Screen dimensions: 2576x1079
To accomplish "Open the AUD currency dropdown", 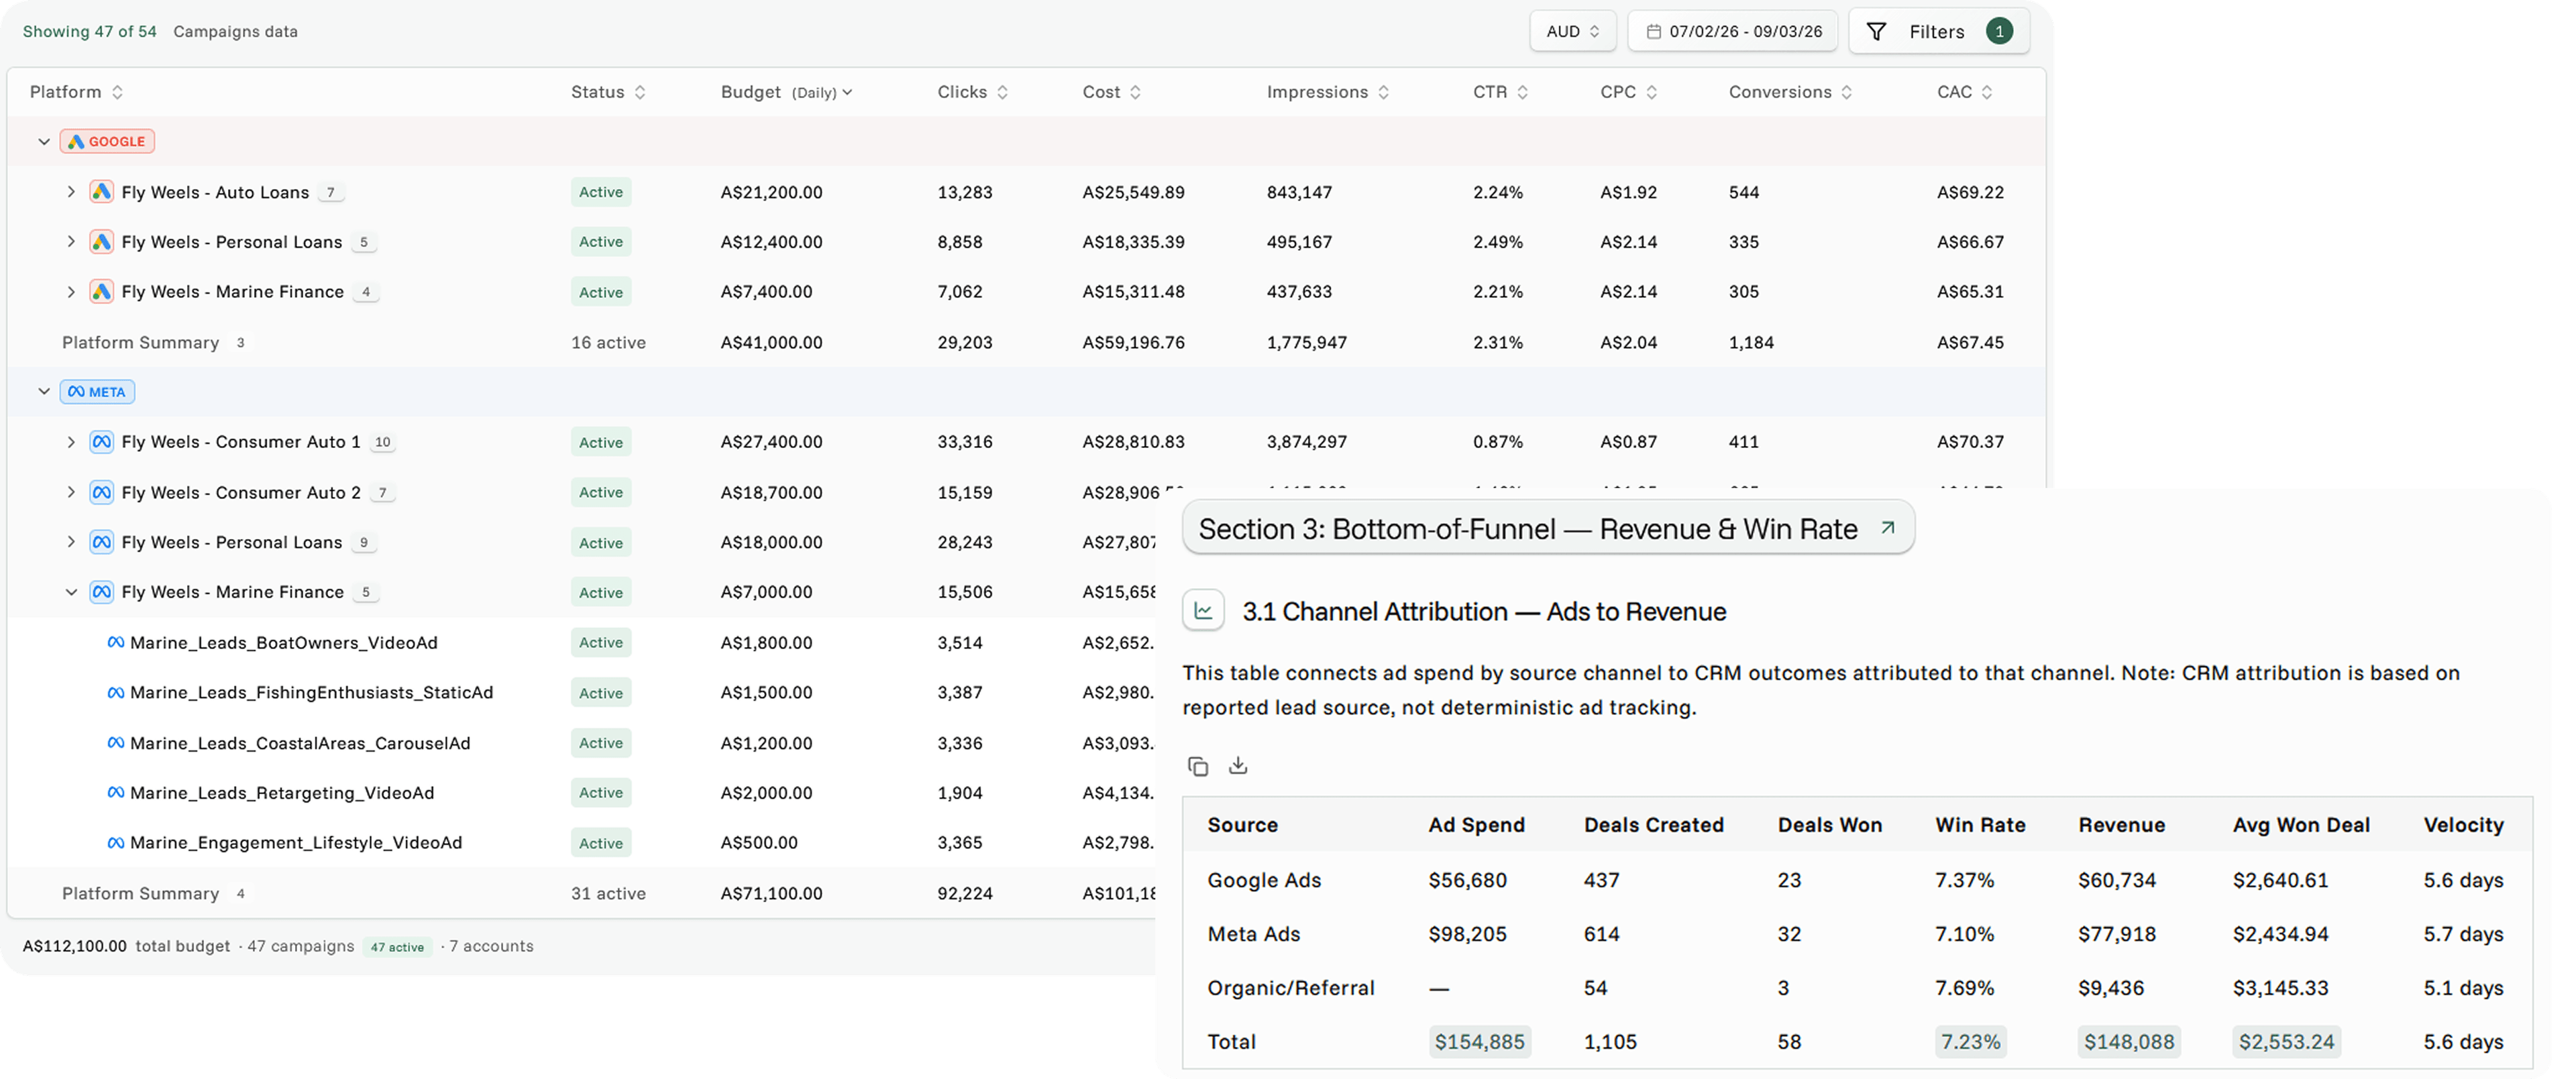I will 1572,31.
